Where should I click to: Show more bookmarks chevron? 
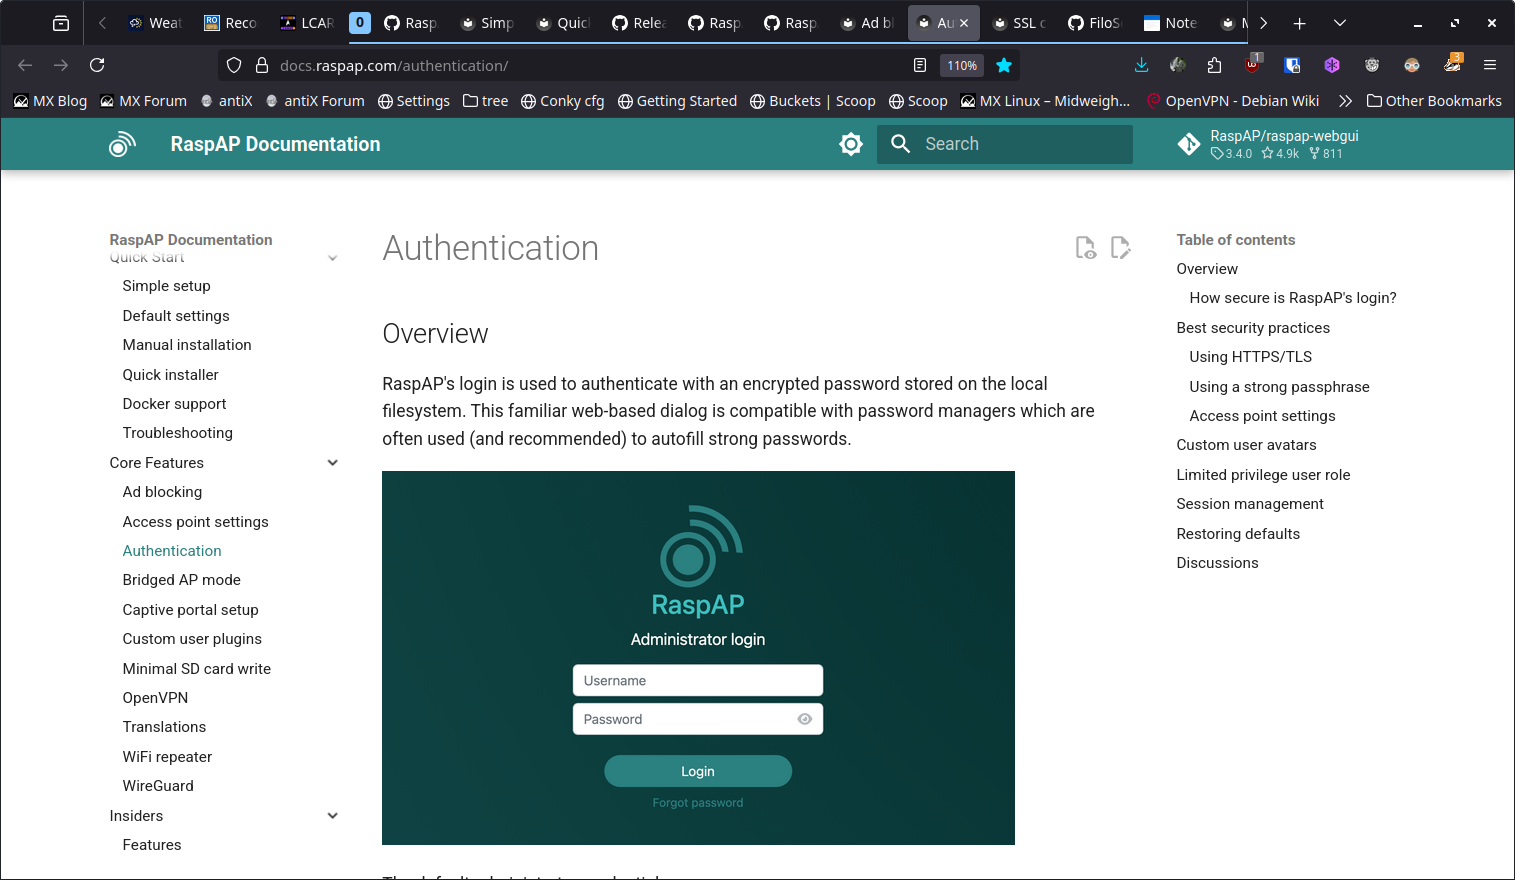pos(1345,101)
